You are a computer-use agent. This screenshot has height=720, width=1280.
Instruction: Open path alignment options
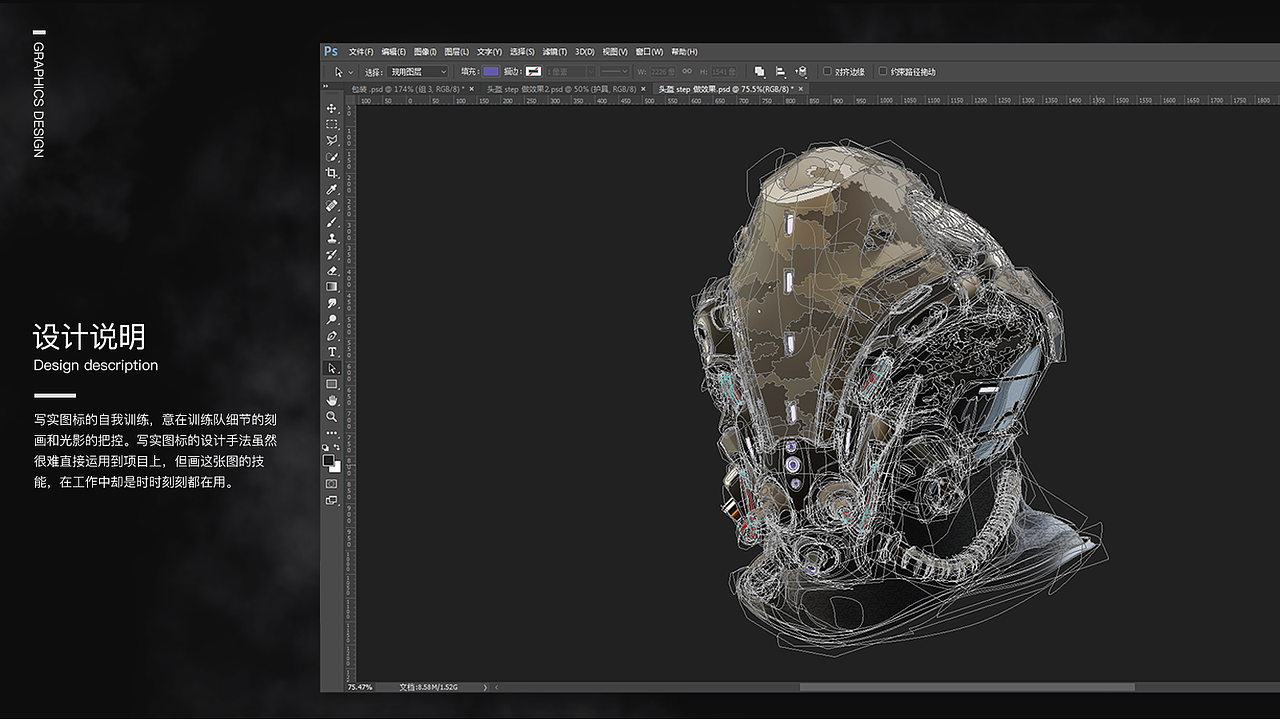[780, 72]
